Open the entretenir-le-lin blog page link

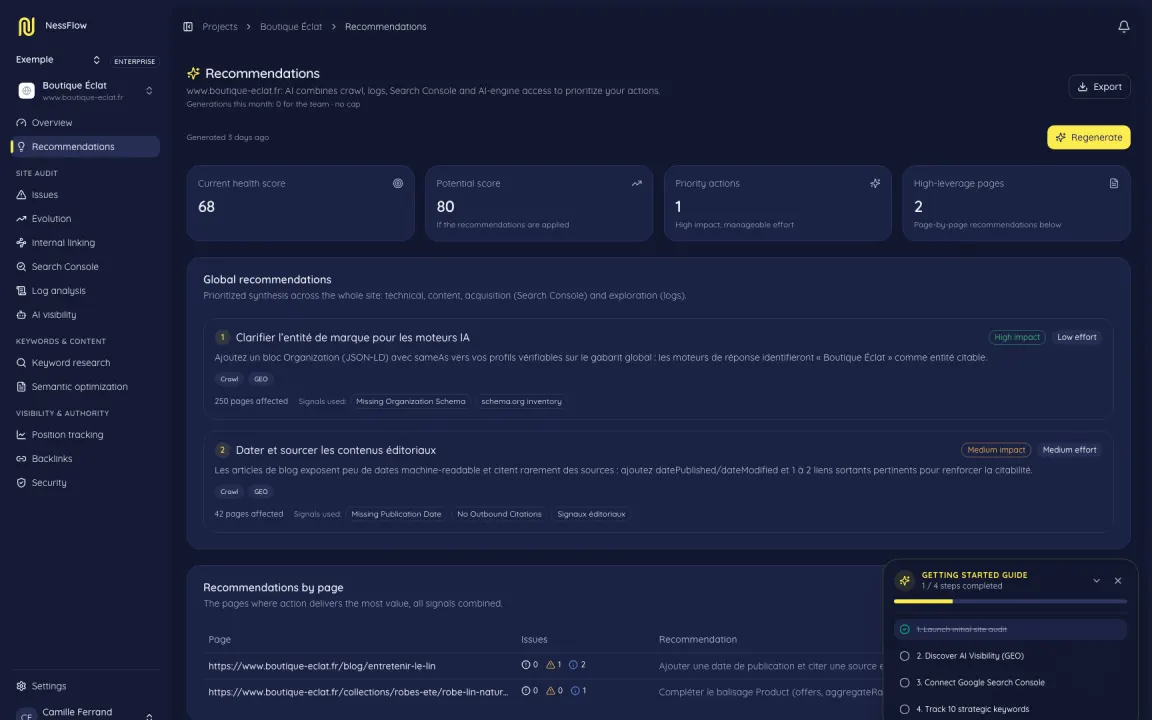pos(322,666)
